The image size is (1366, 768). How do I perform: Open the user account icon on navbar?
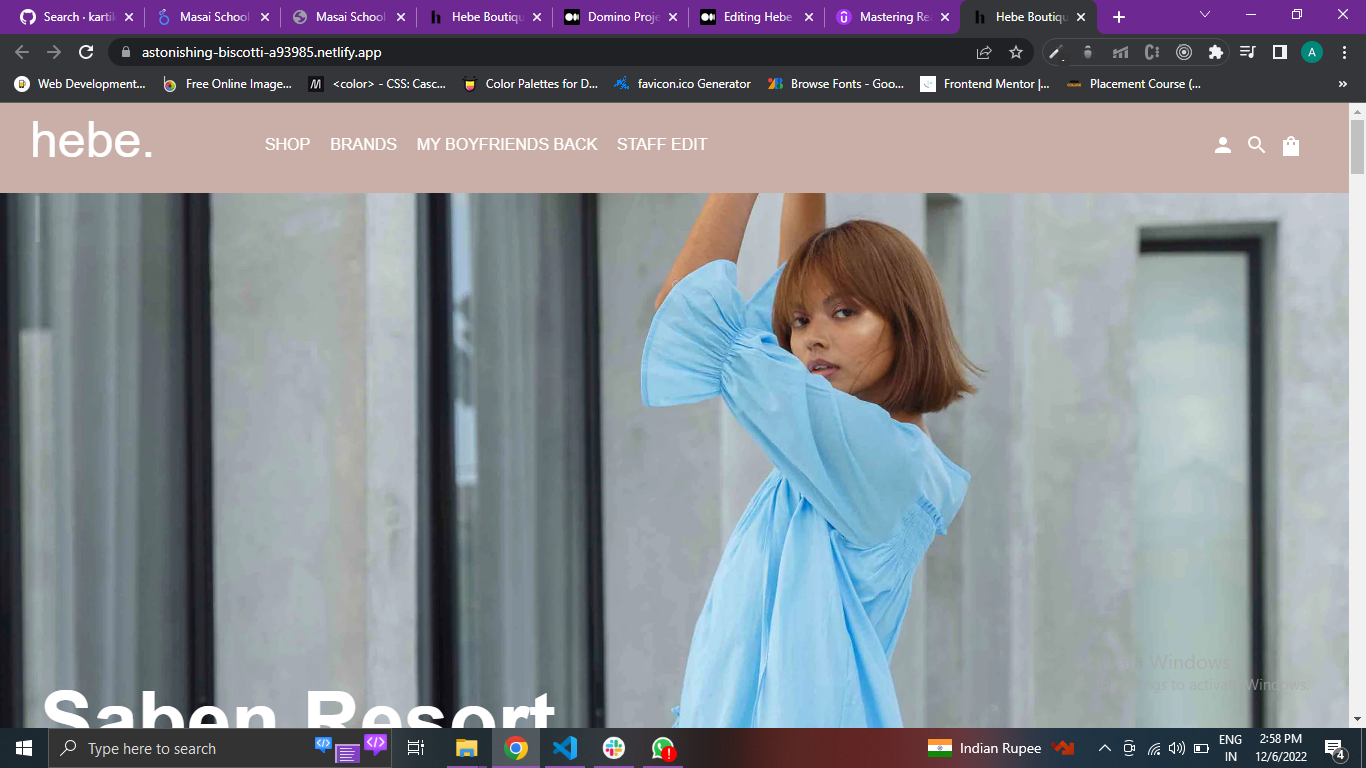tap(1222, 144)
